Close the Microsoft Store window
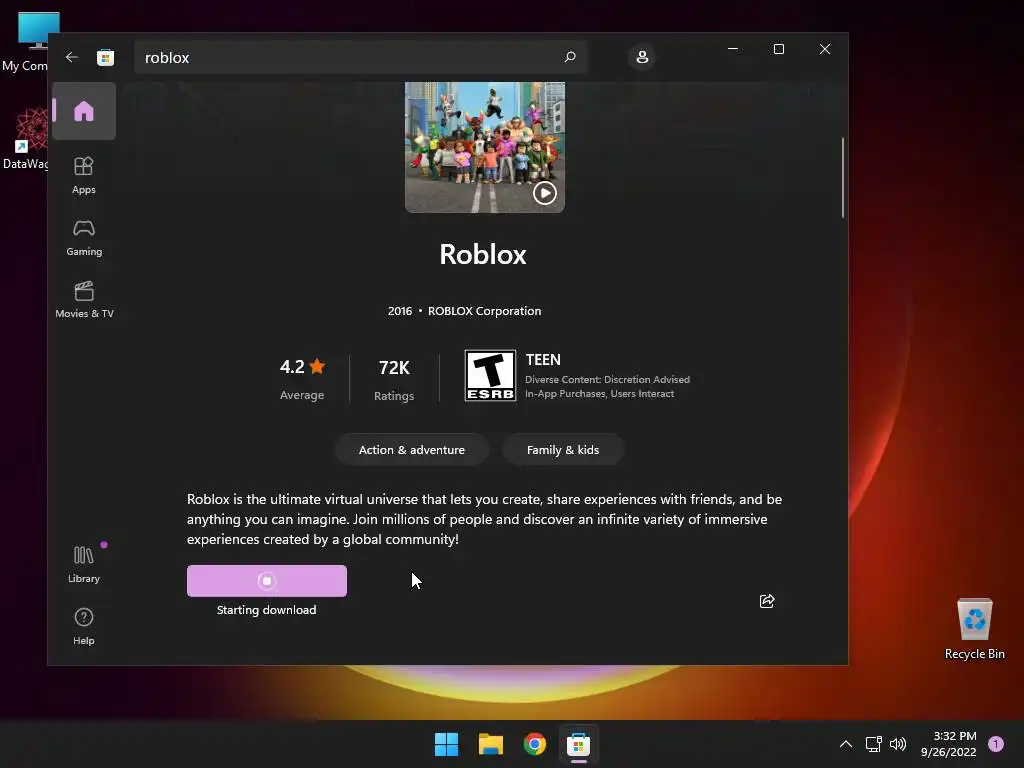The height and width of the screenshot is (768, 1024). point(825,49)
